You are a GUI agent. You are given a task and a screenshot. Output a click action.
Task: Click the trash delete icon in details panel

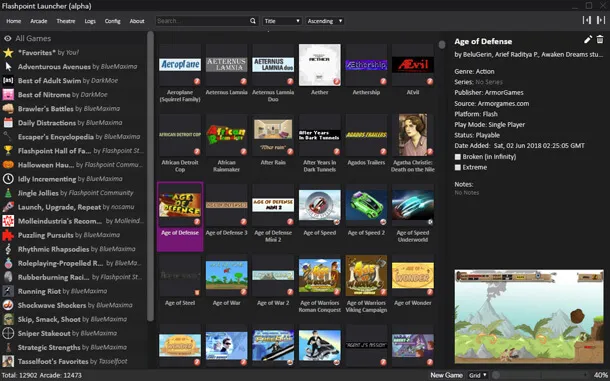(x=600, y=39)
